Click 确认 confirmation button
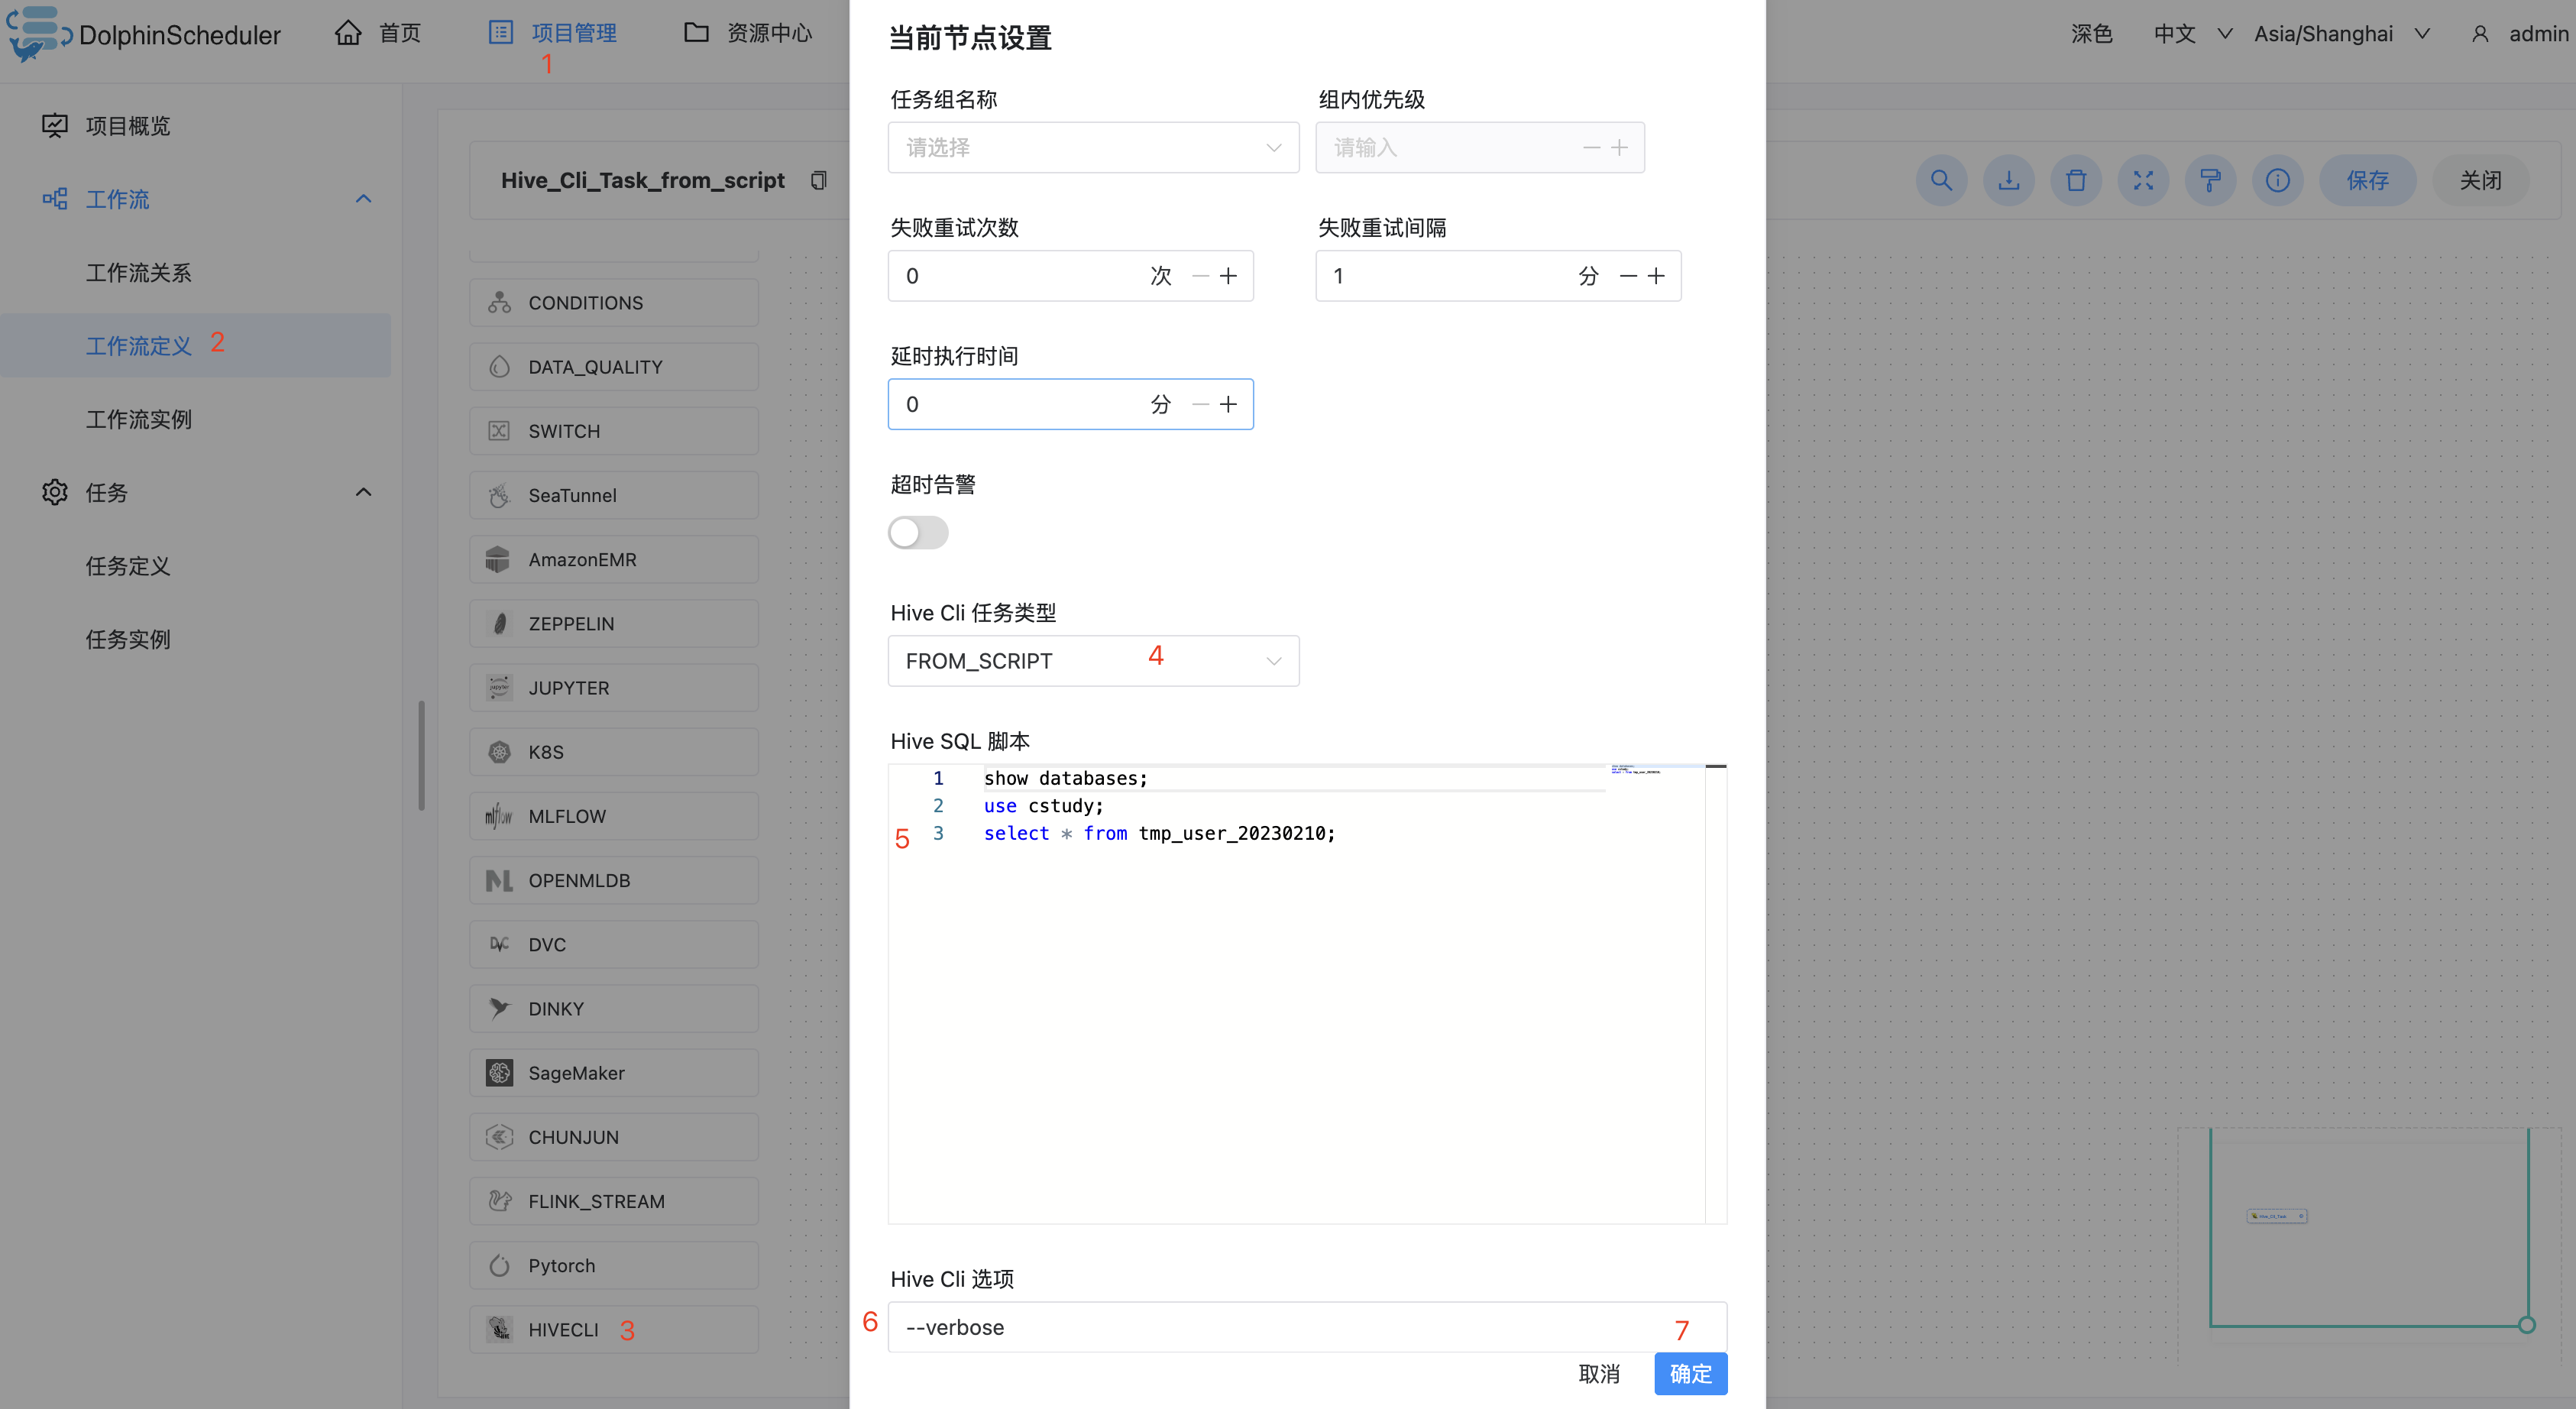The width and height of the screenshot is (2576, 1409). click(1691, 1372)
